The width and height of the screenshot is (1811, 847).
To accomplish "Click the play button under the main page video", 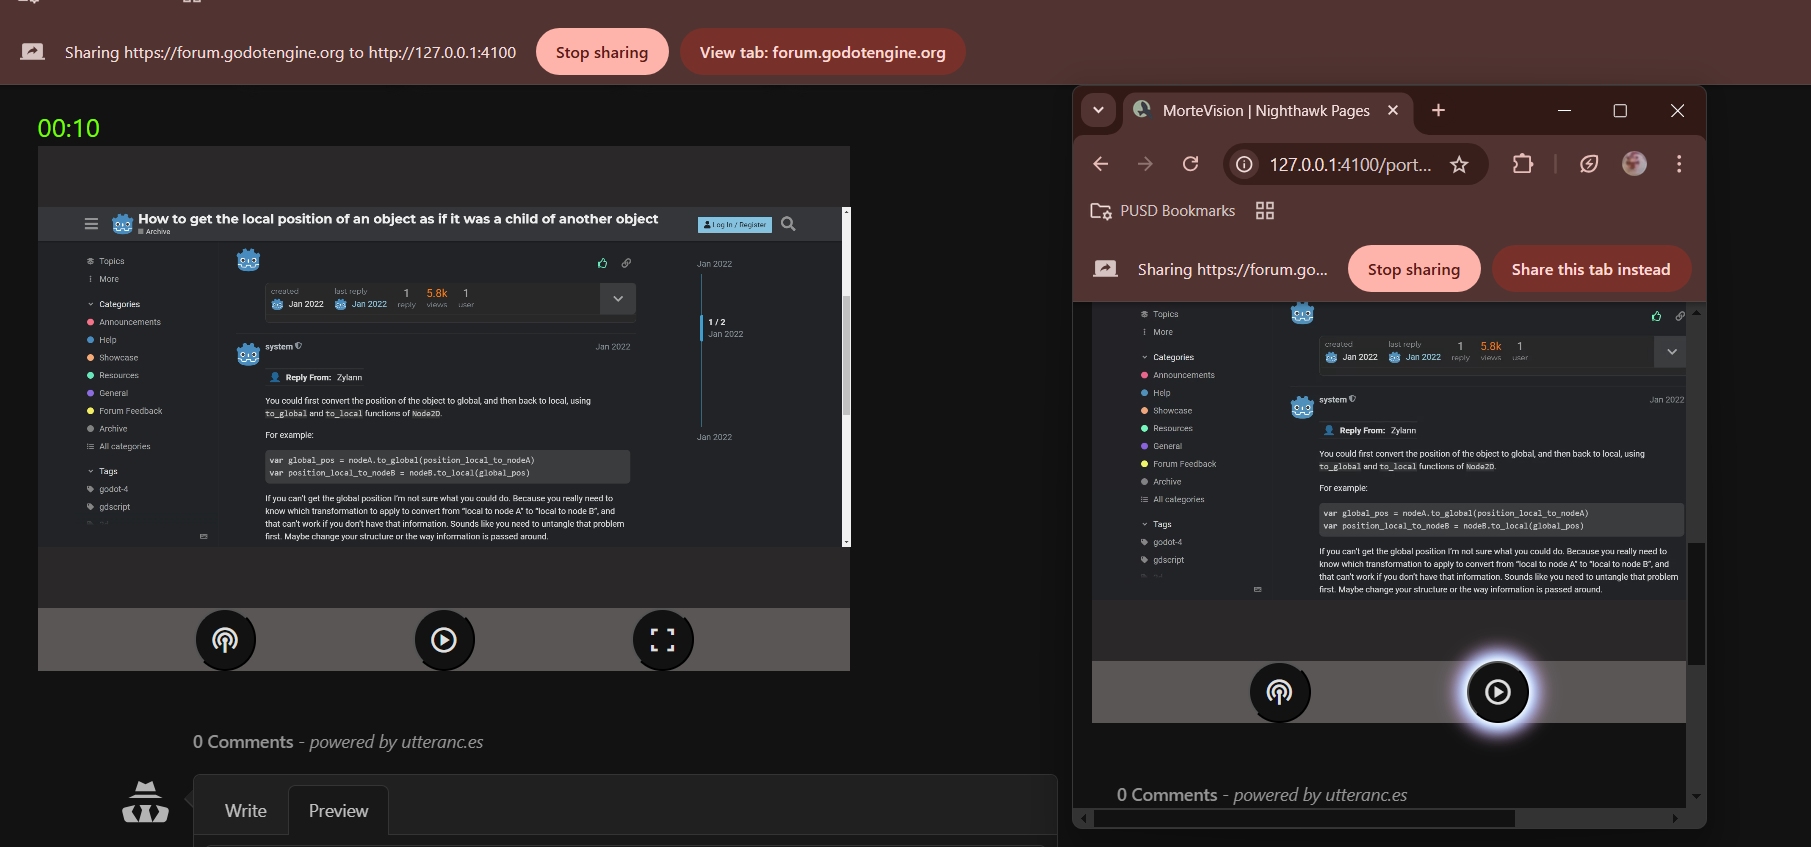I will tap(444, 640).
